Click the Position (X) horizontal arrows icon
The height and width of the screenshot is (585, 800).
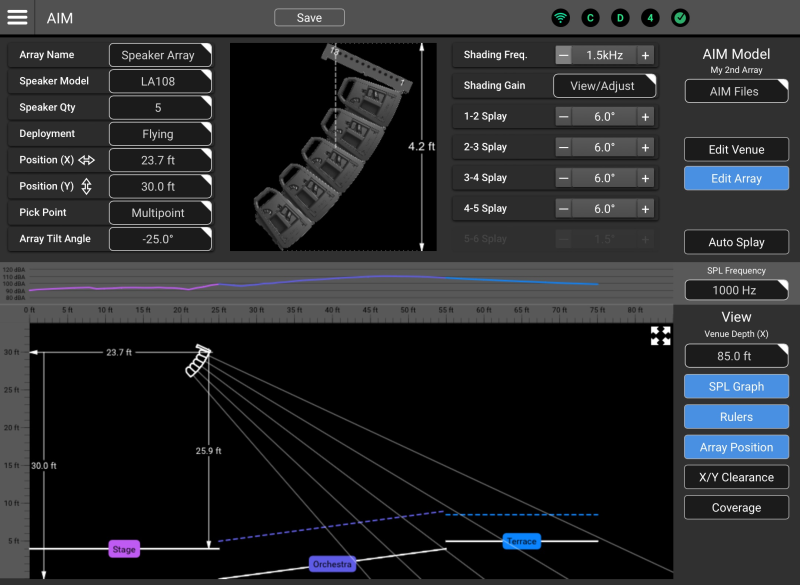tap(86, 160)
